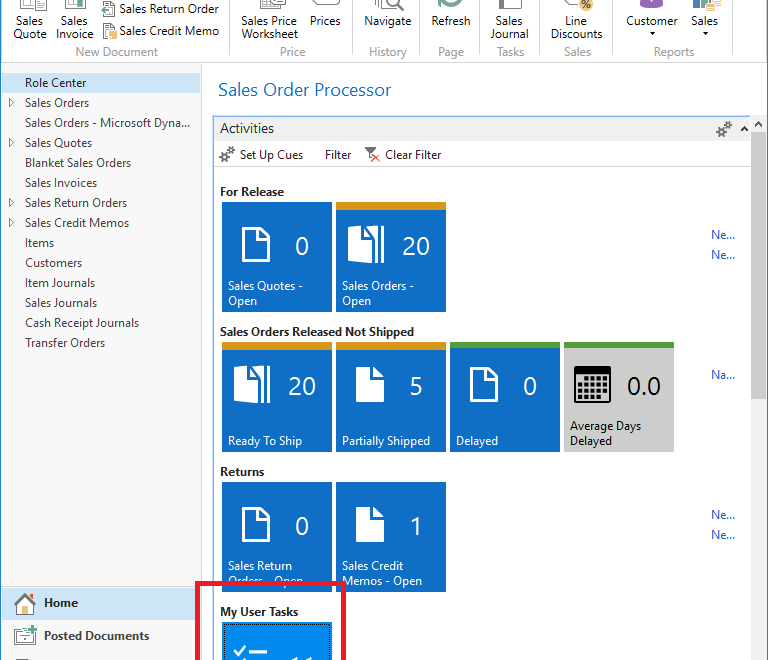
Task: Open the Ready To Ship cue tile
Action: 277,397
